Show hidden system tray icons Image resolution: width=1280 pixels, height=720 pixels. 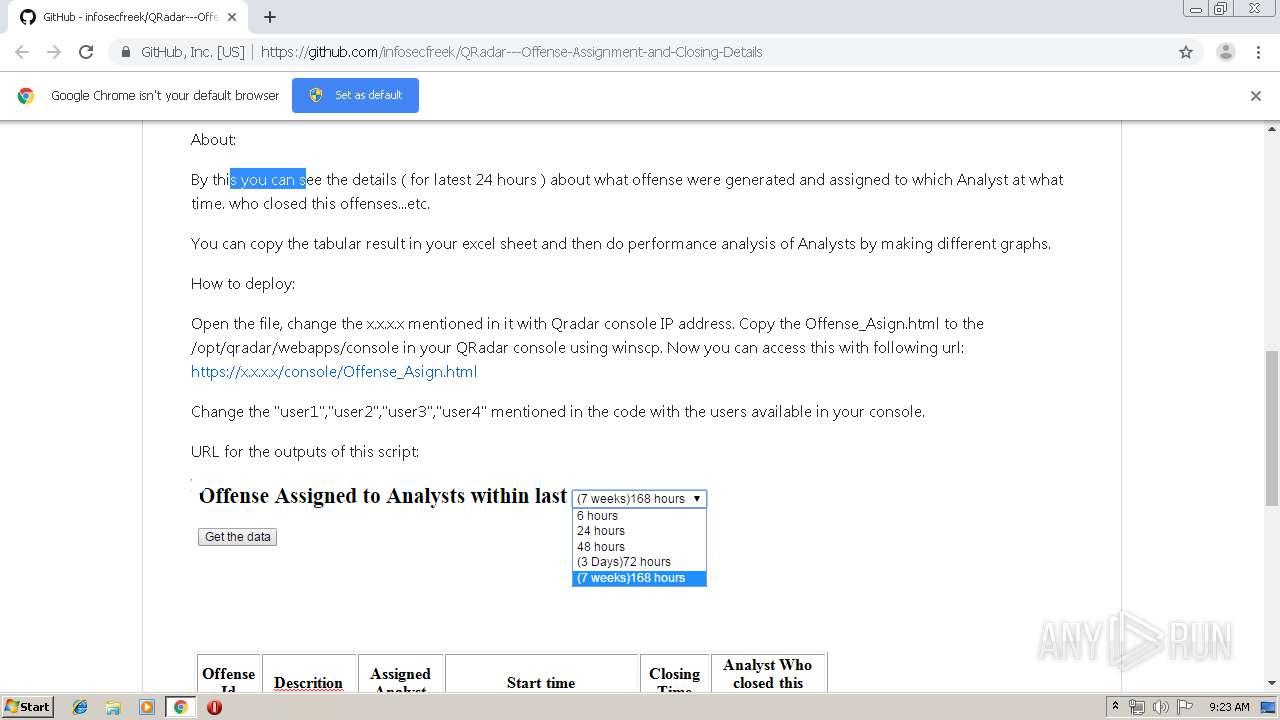pos(1115,707)
